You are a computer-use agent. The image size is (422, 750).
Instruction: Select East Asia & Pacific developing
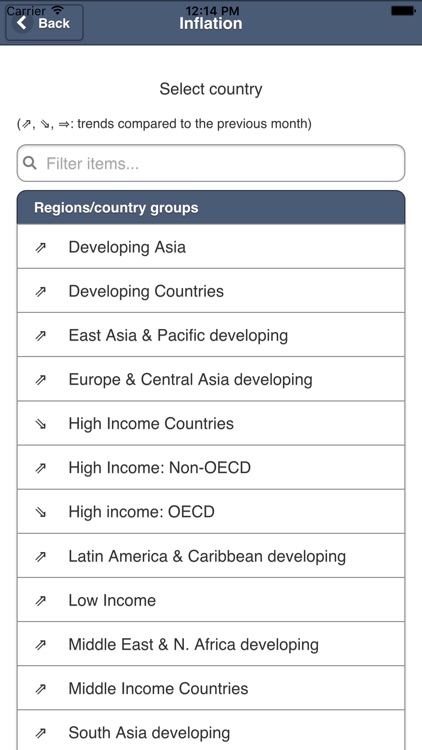pos(211,335)
